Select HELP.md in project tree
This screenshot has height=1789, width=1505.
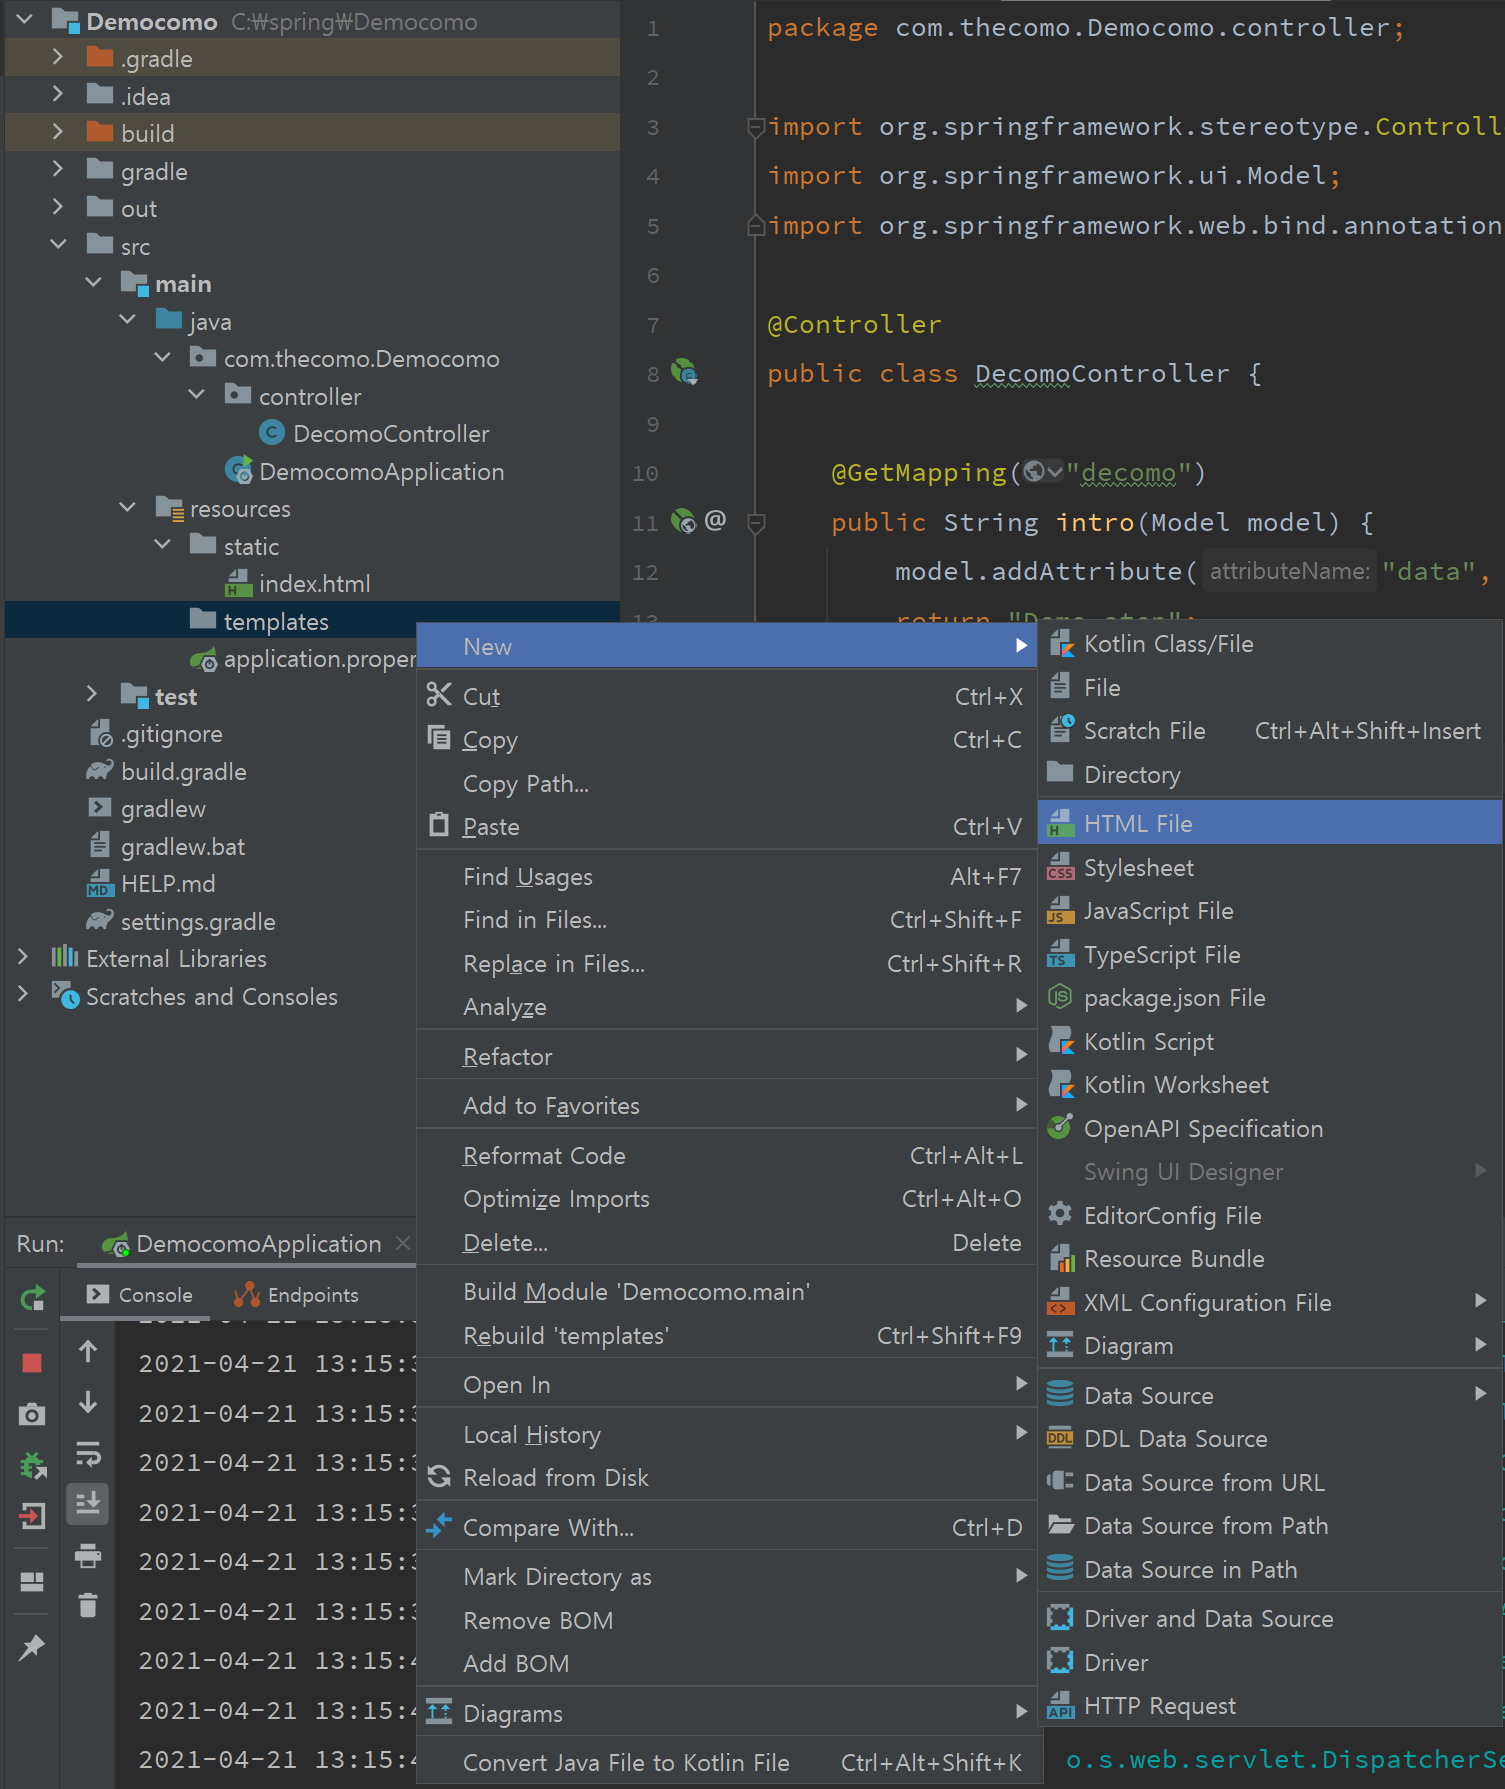(167, 884)
